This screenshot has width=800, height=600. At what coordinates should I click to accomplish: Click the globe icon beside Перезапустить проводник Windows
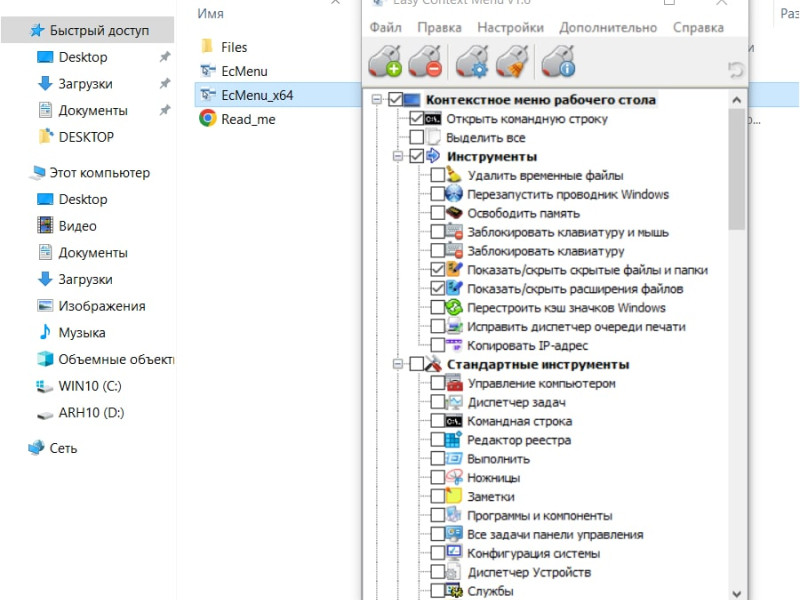tap(454, 194)
